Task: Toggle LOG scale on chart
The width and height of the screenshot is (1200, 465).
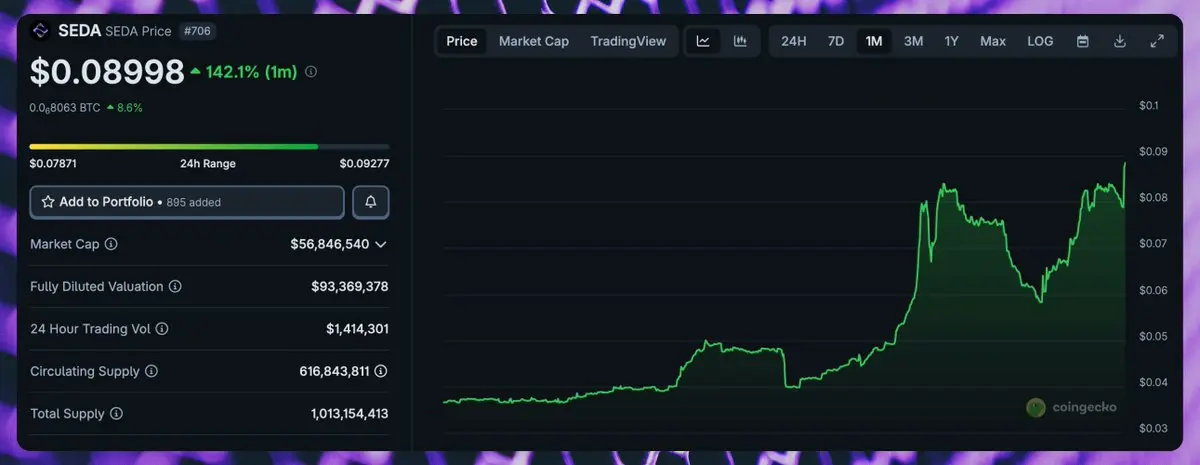Action: point(1040,42)
